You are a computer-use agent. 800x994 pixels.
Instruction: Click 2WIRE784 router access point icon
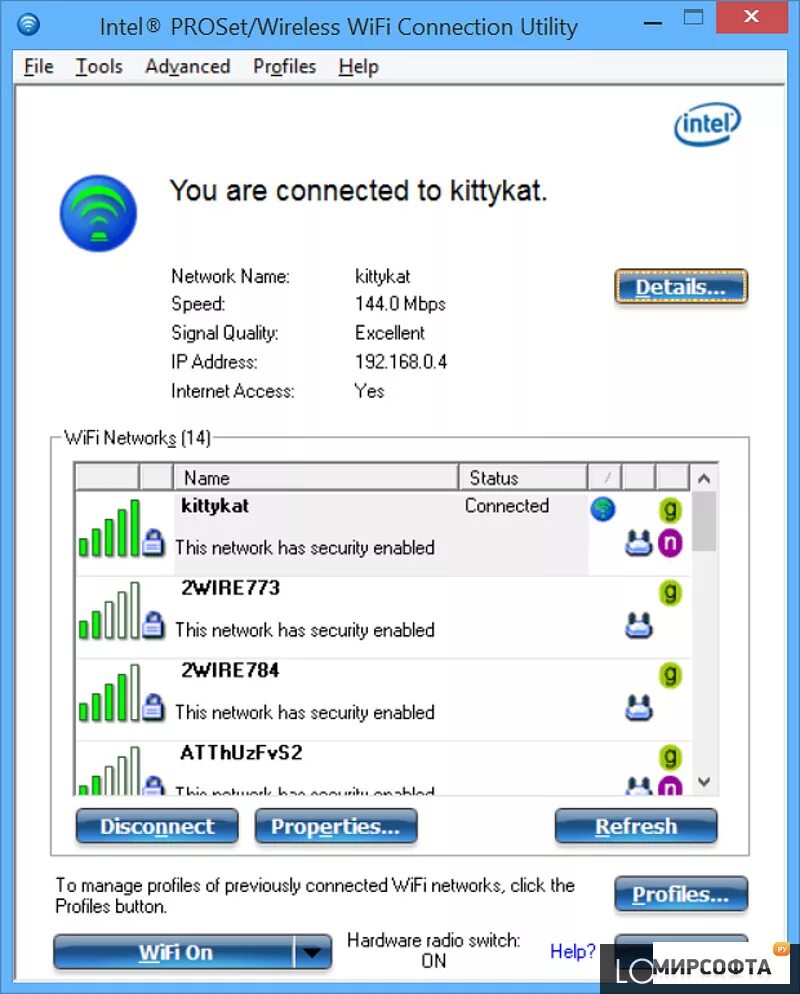pos(638,707)
